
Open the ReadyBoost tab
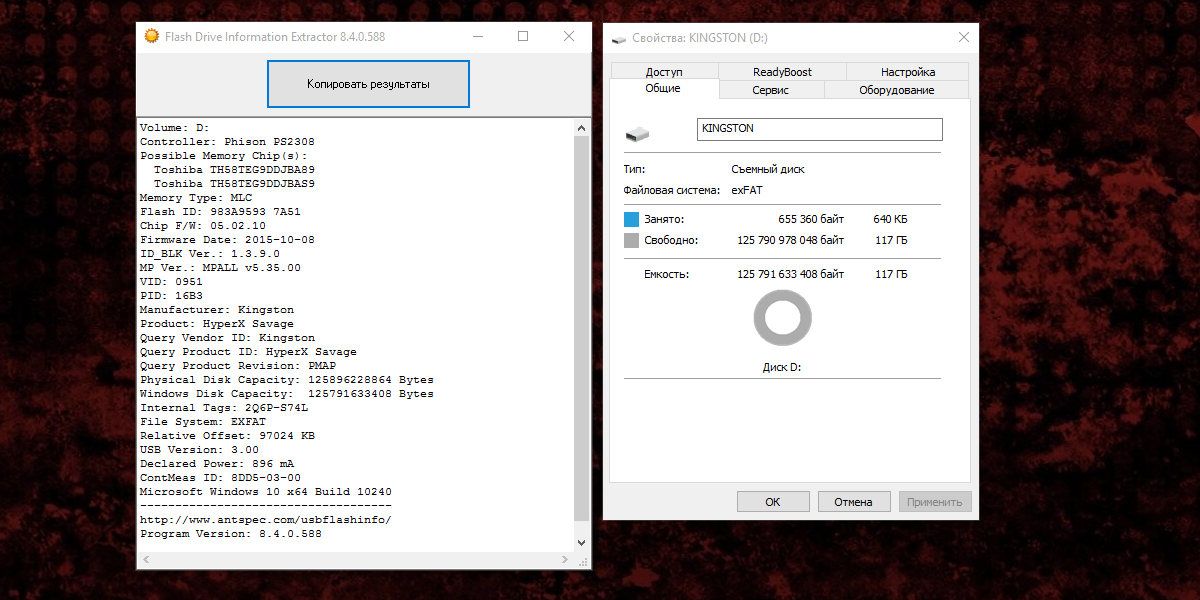point(782,72)
